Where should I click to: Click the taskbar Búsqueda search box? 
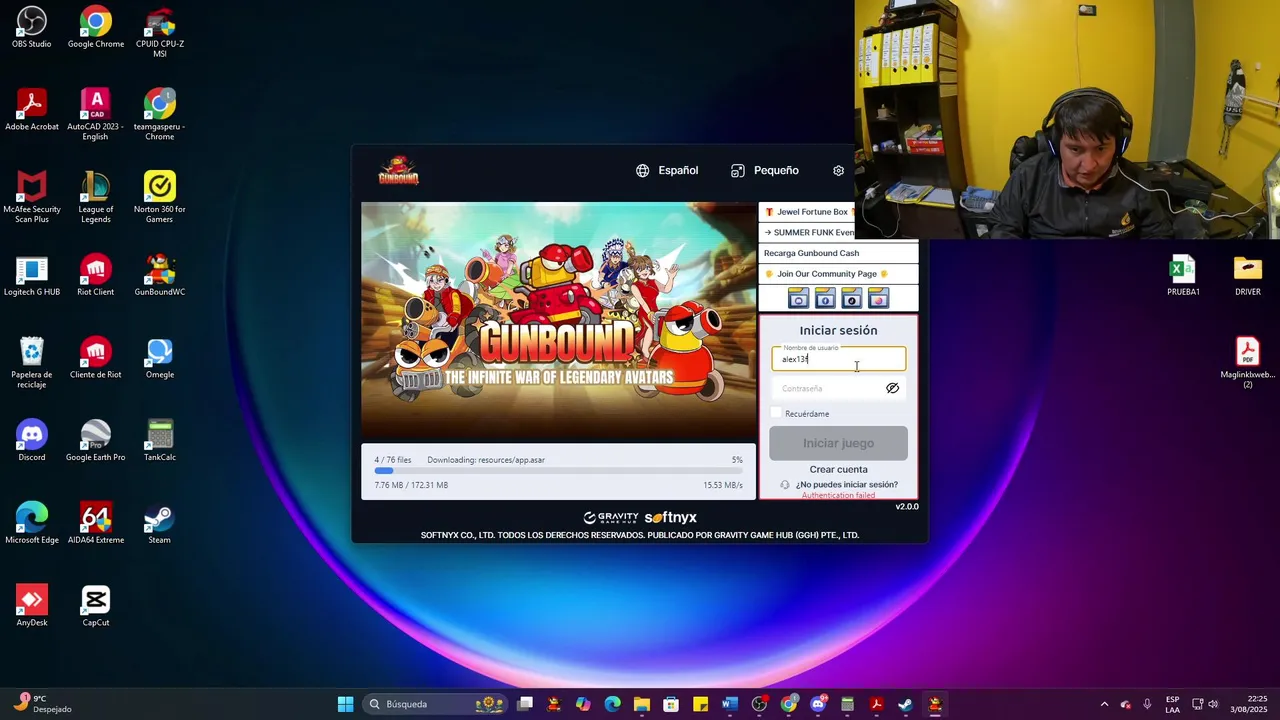click(435, 704)
